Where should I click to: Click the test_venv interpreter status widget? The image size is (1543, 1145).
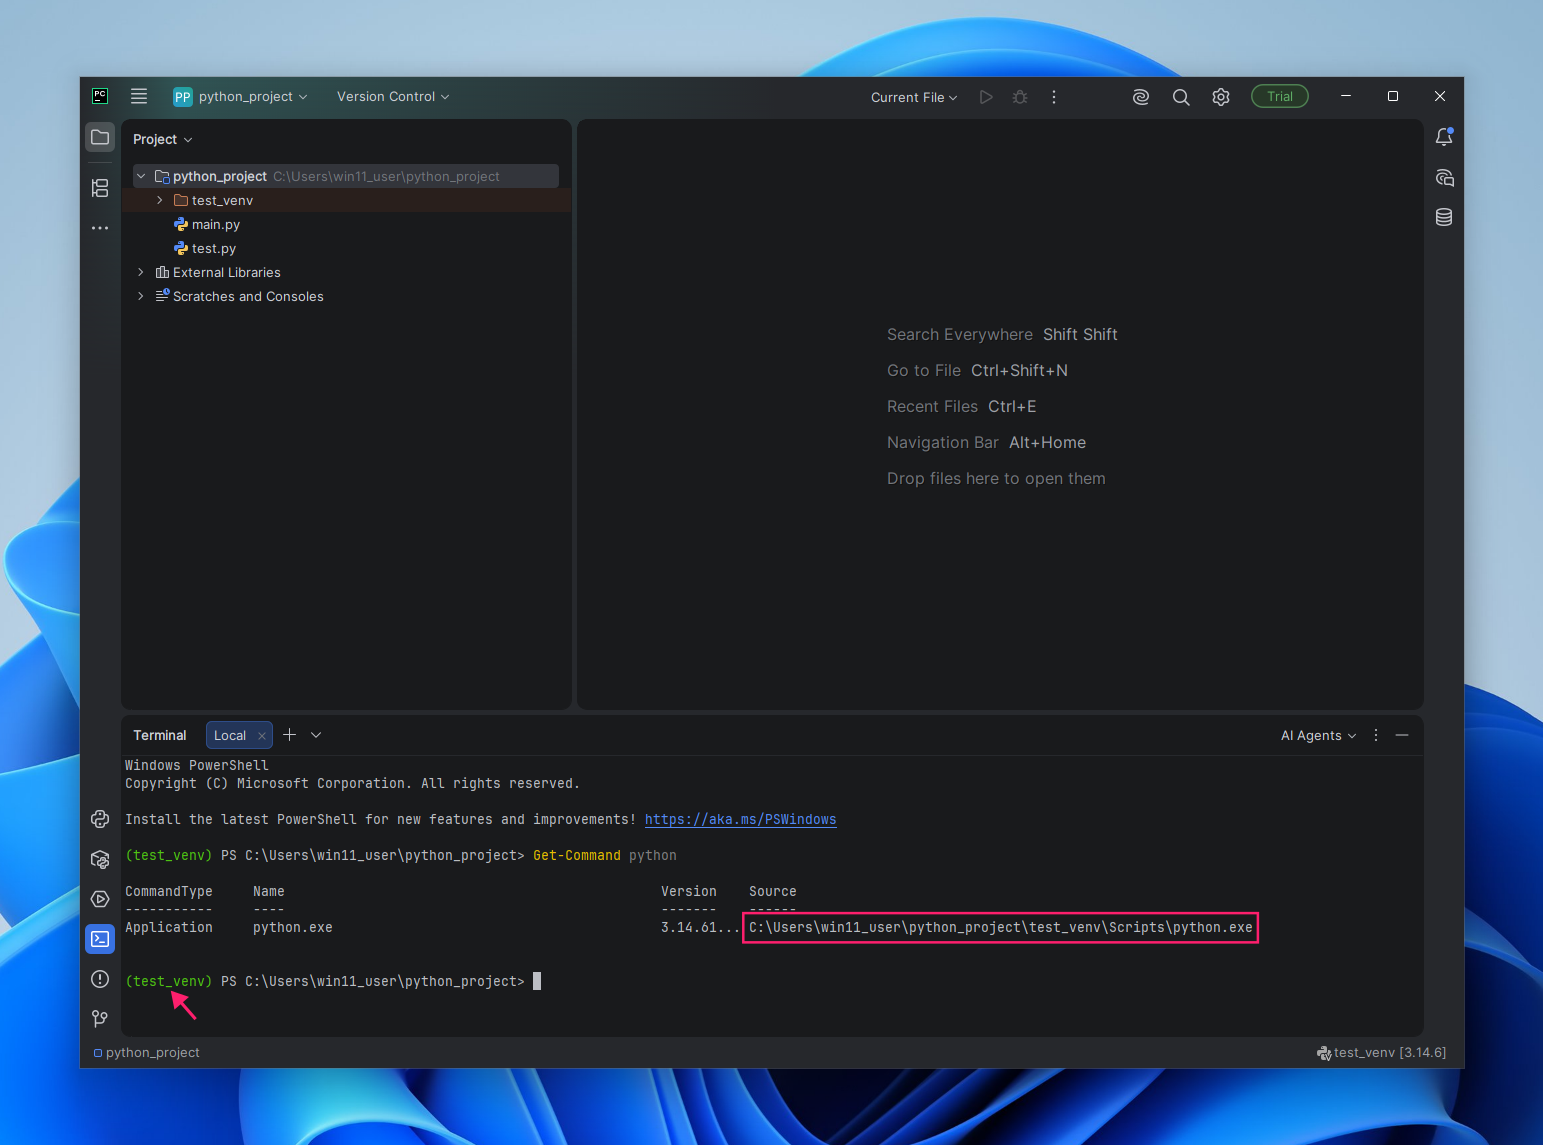(x=1381, y=1052)
